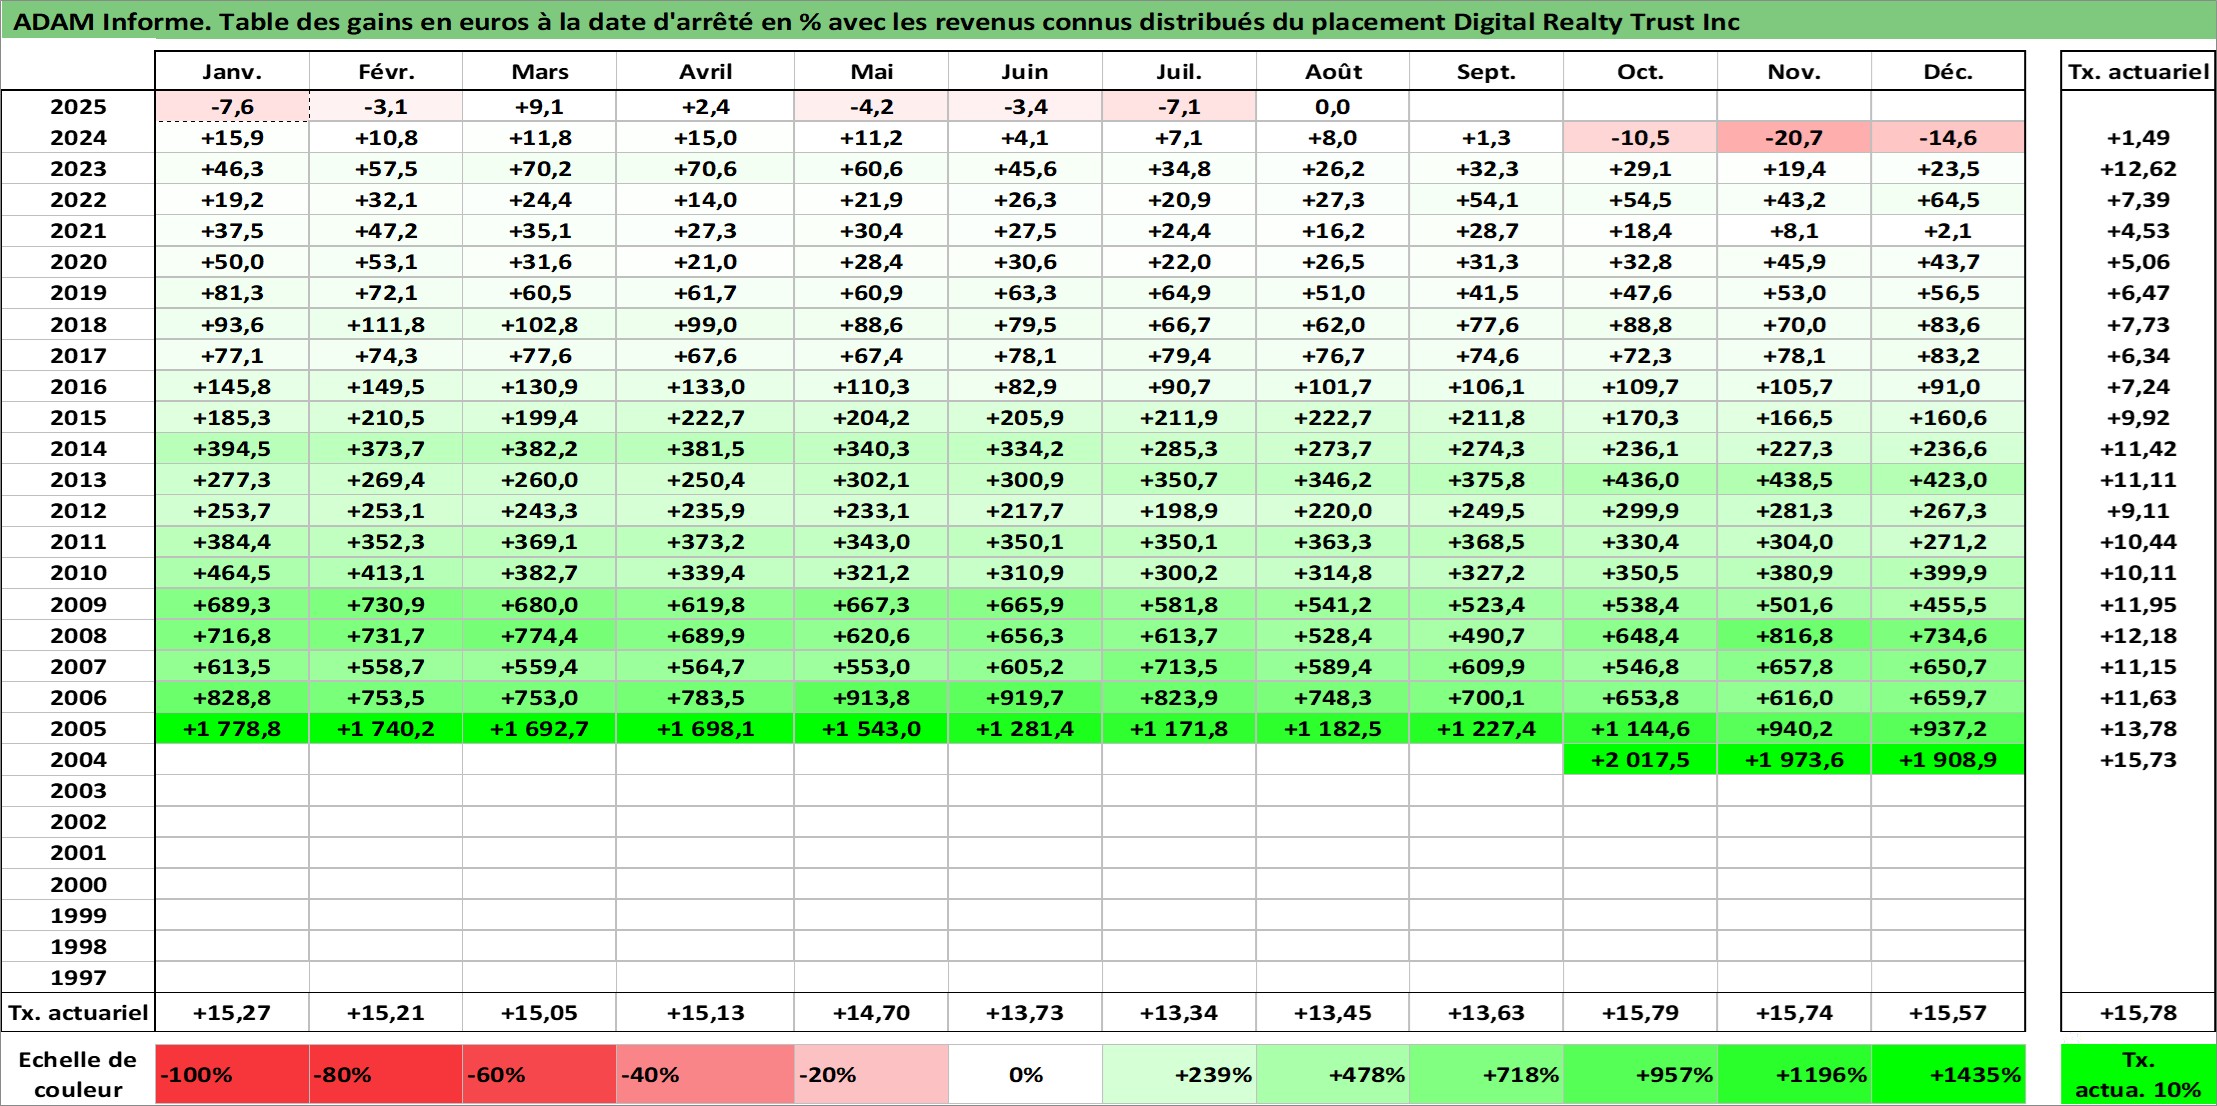This screenshot has width=2217, height=1106.
Task: Click the +239% light green scale swatch
Action: click(x=1179, y=1074)
